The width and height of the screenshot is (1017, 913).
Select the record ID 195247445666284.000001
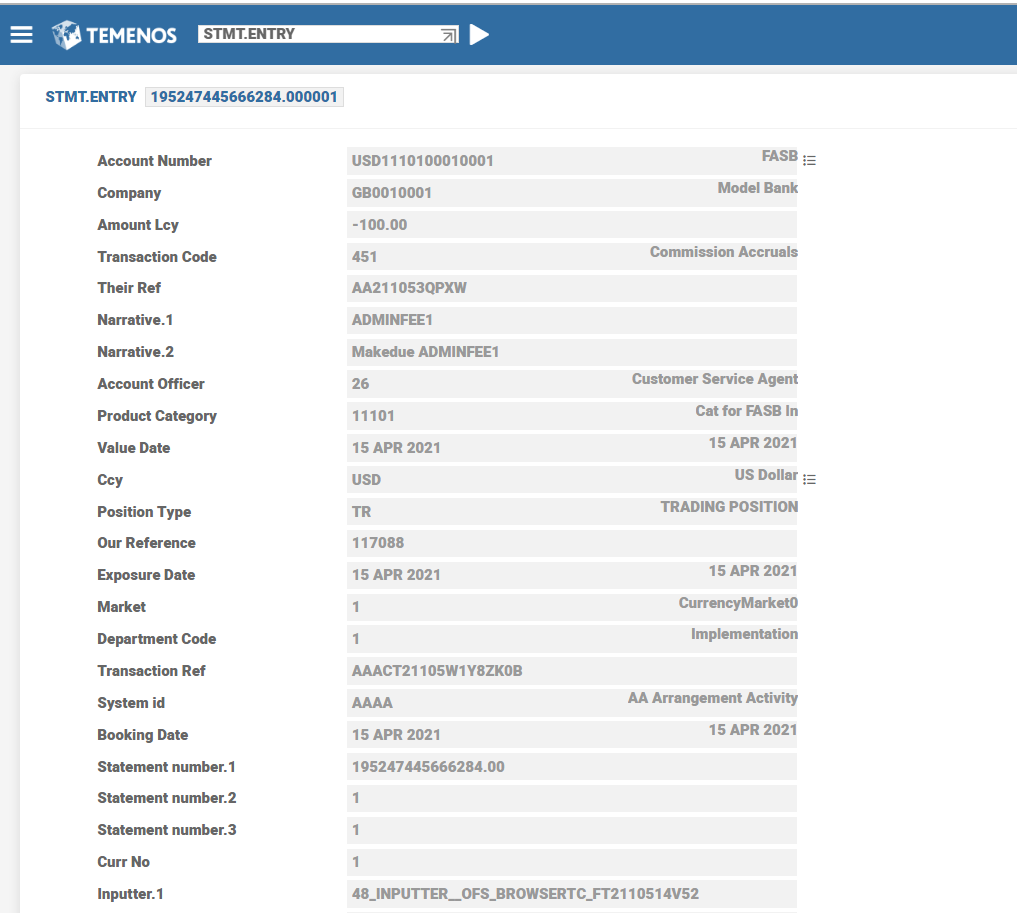(x=245, y=97)
